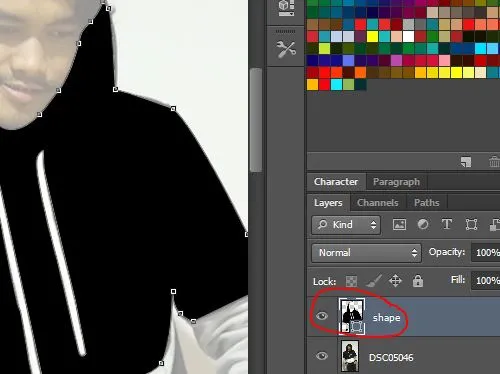Select the DSC05046 layer thumbnail
This screenshot has height=374, width=500.
pos(350,356)
